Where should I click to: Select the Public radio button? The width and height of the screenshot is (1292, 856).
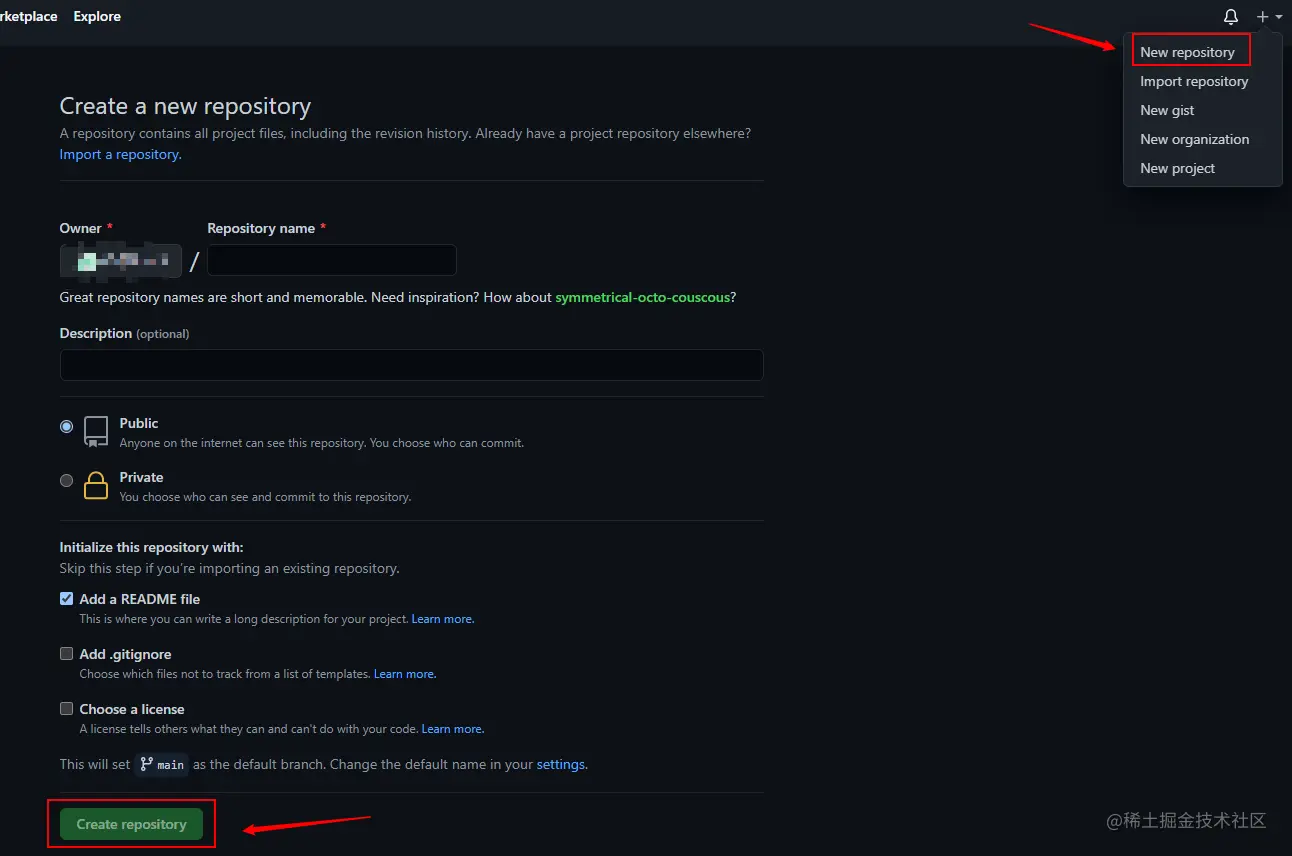[67, 426]
